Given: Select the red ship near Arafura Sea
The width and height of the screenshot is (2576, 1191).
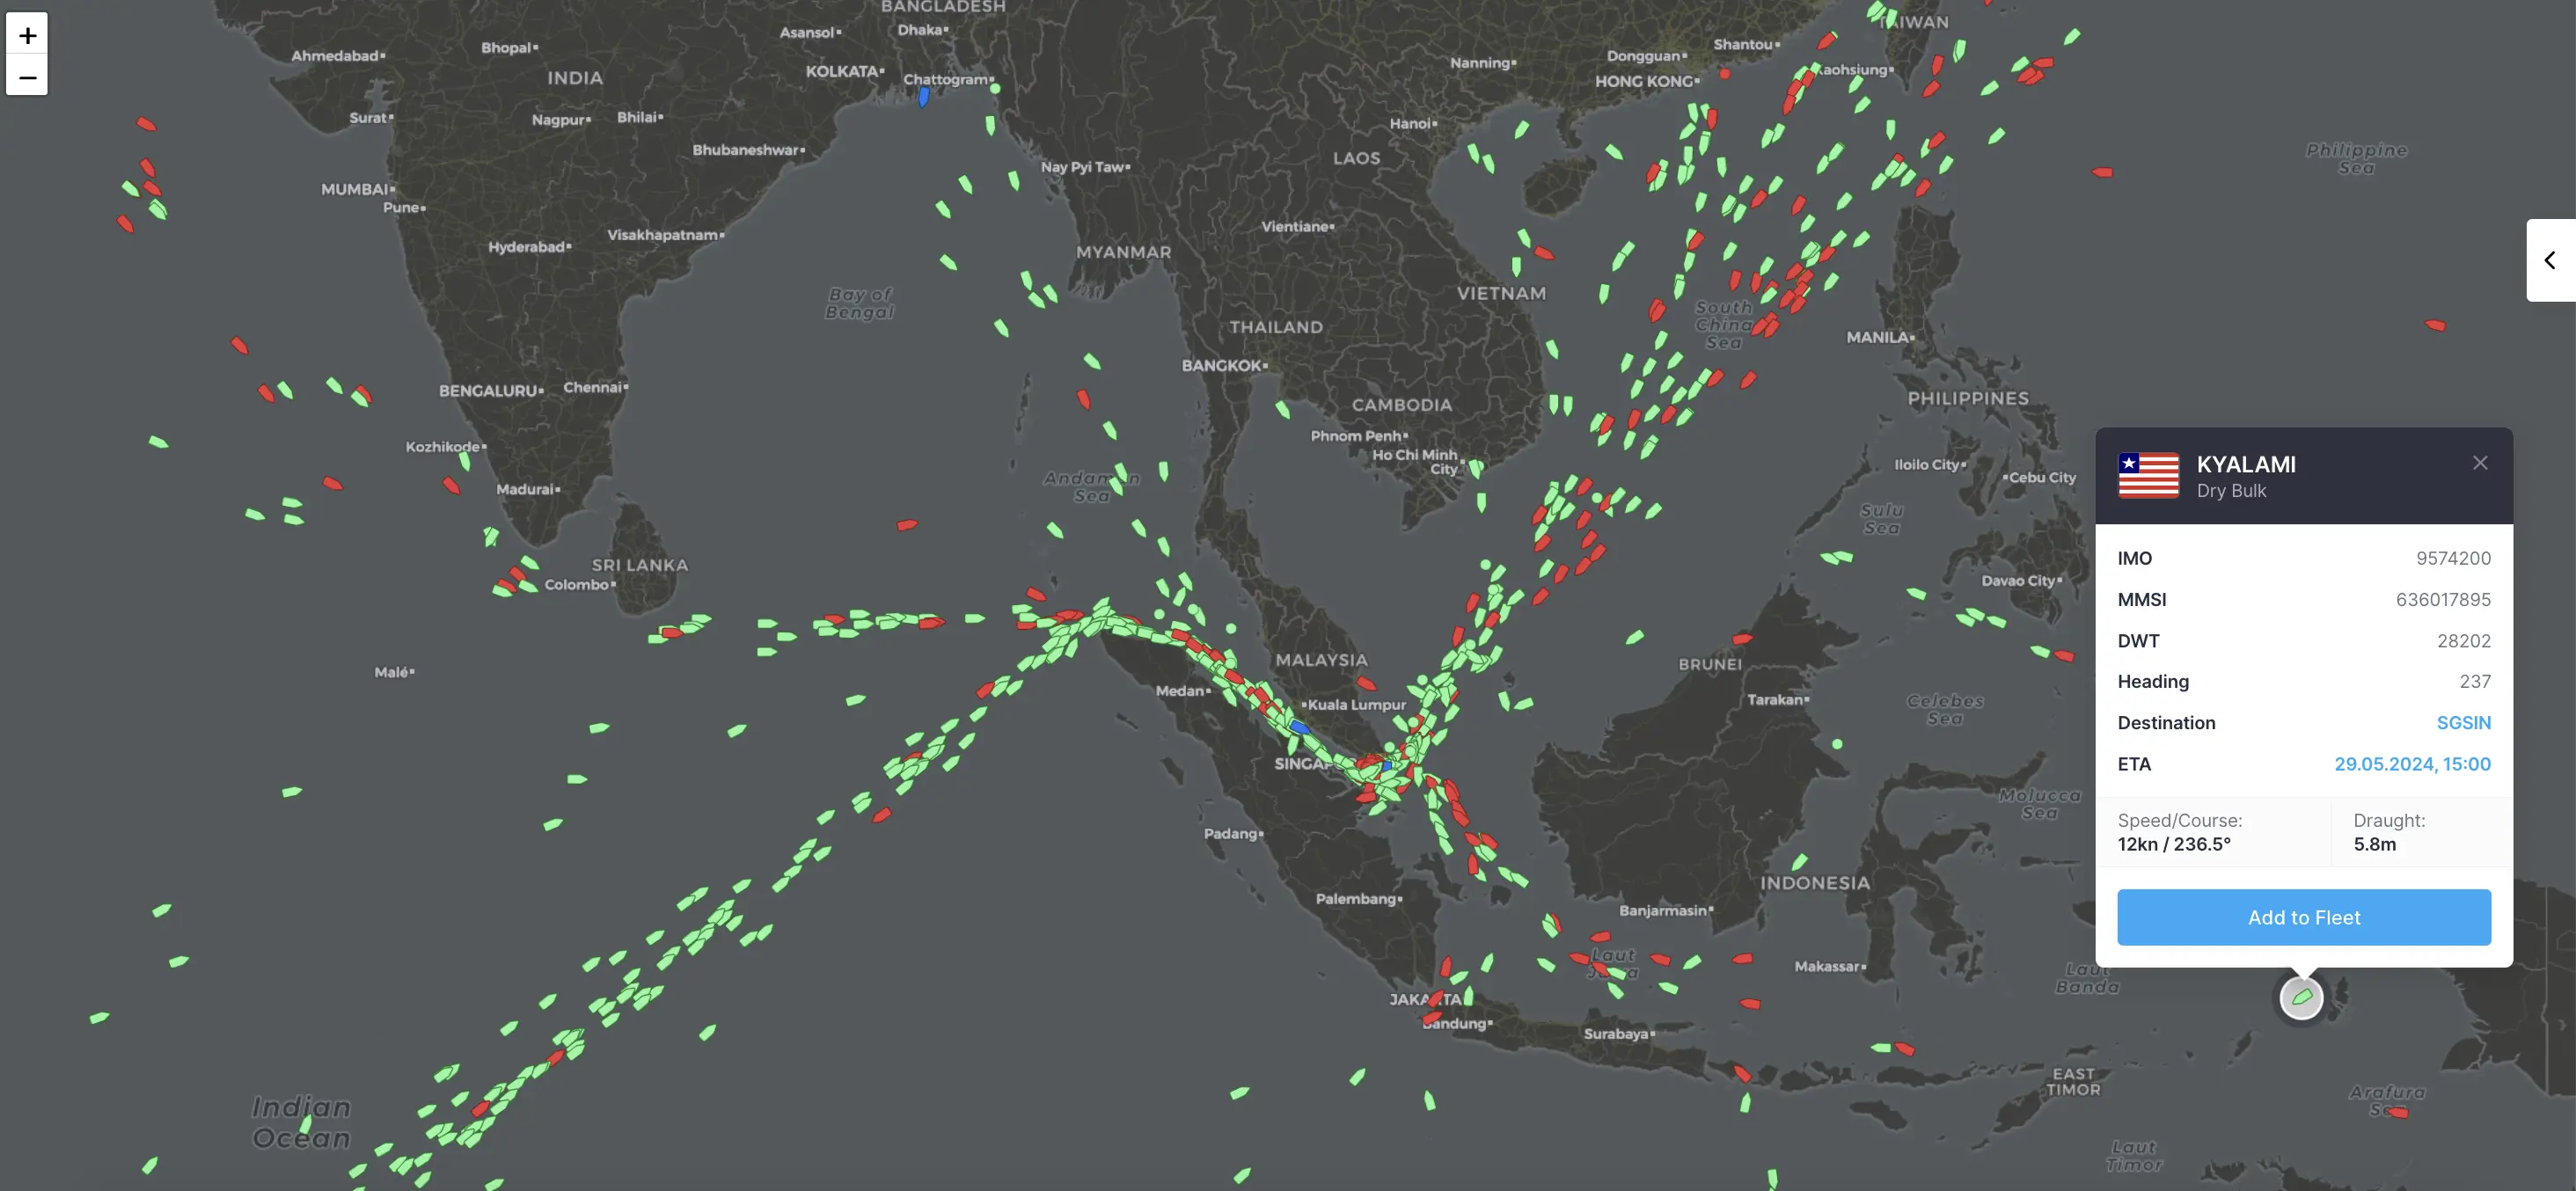Looking at the screenshot, I should click(x=2398, y=1112).
